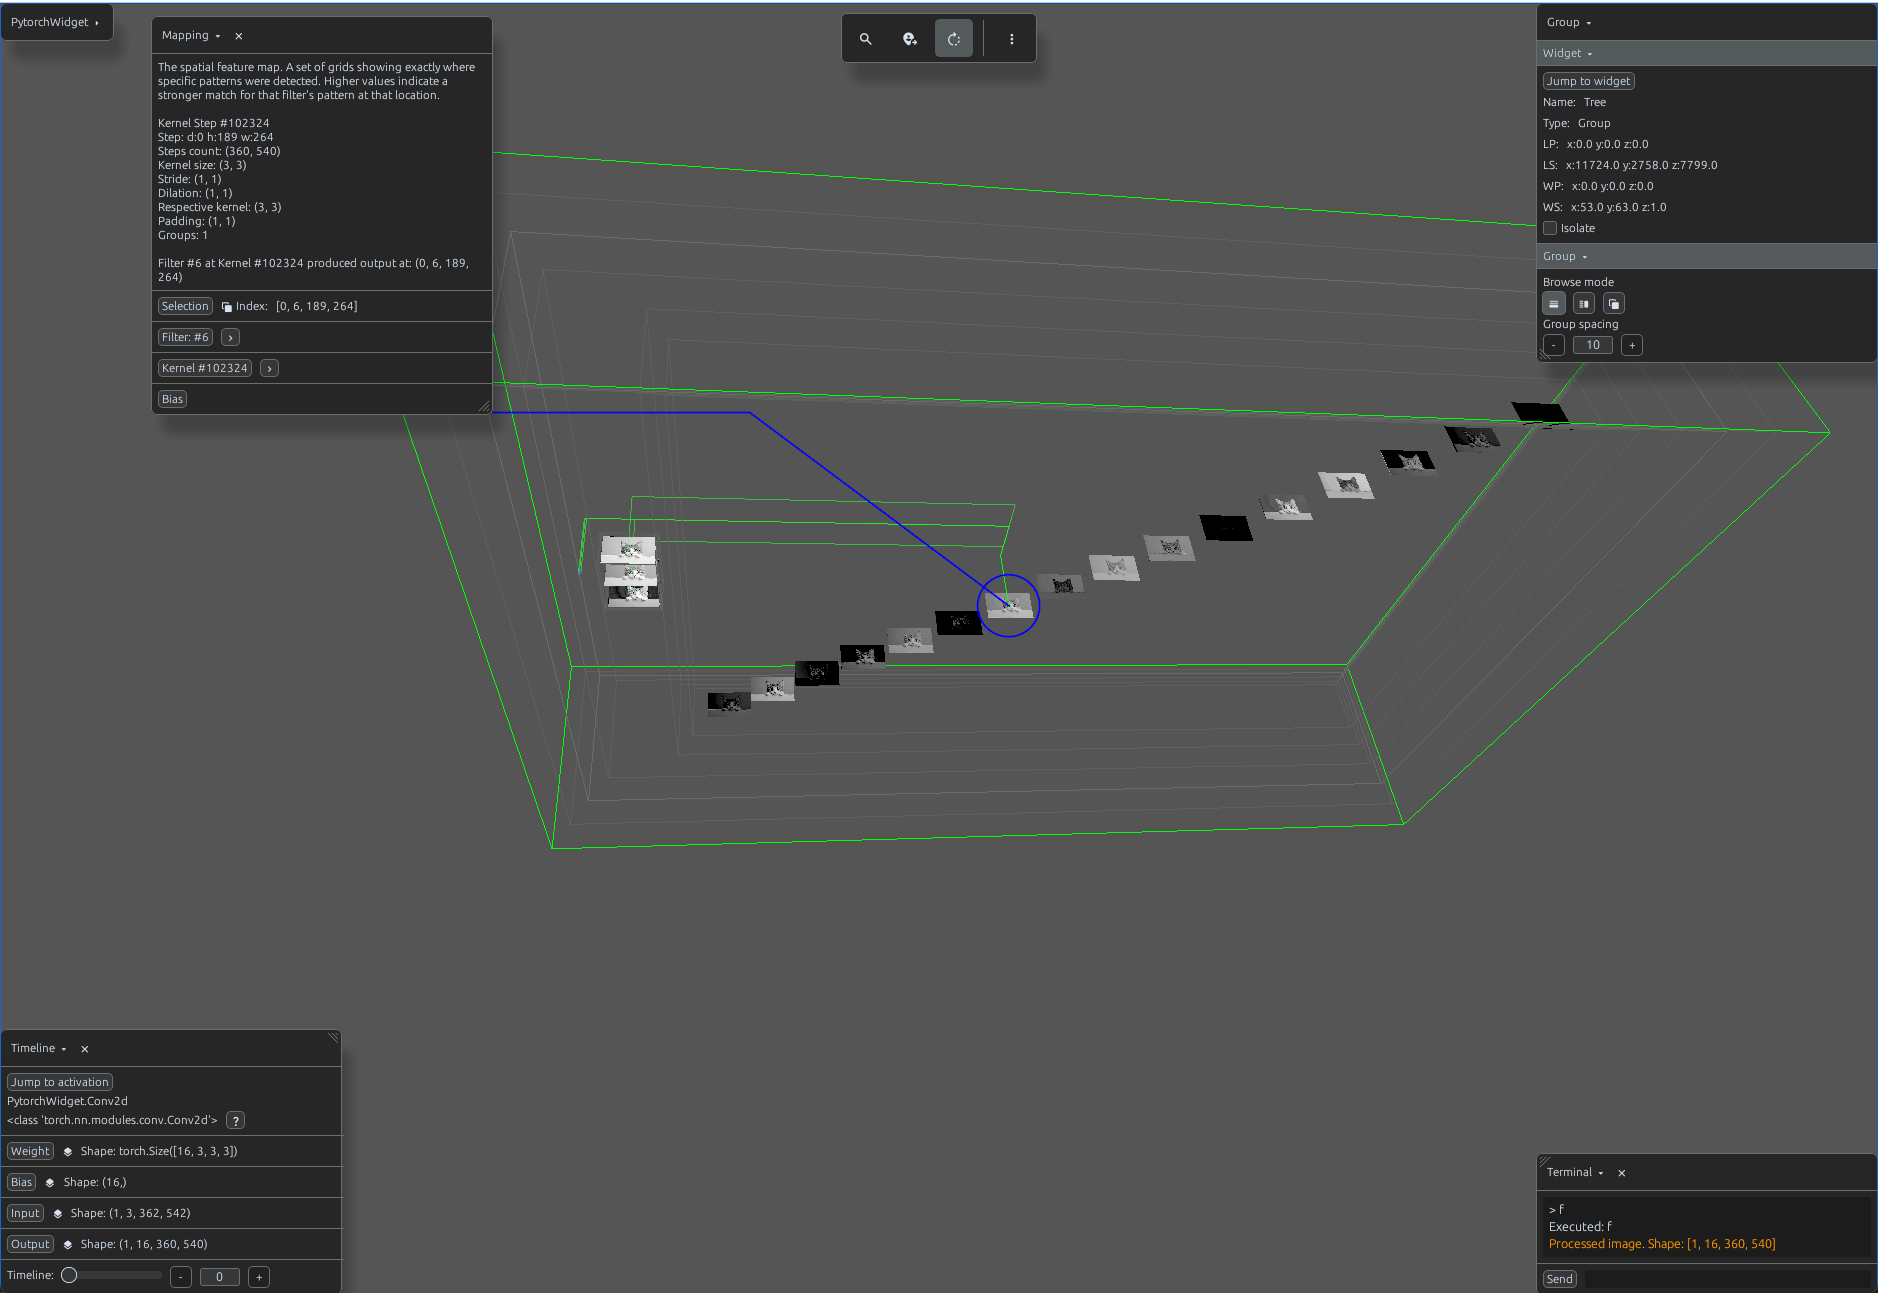Select the stacked browse mode icon

coord(1614,304)
